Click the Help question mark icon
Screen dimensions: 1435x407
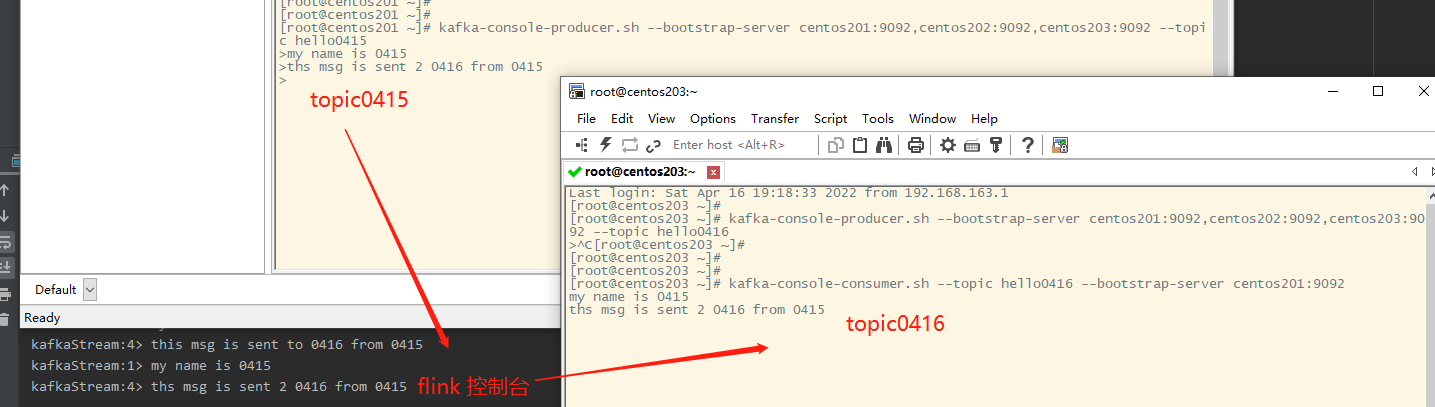[x=1027, y=145]
